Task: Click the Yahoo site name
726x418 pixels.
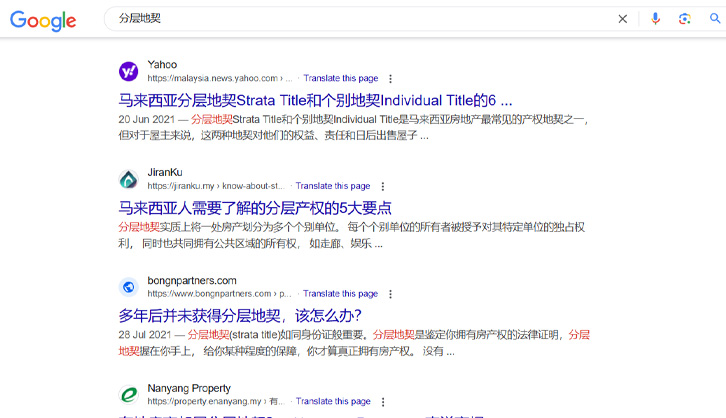Action: click(162, 64)
